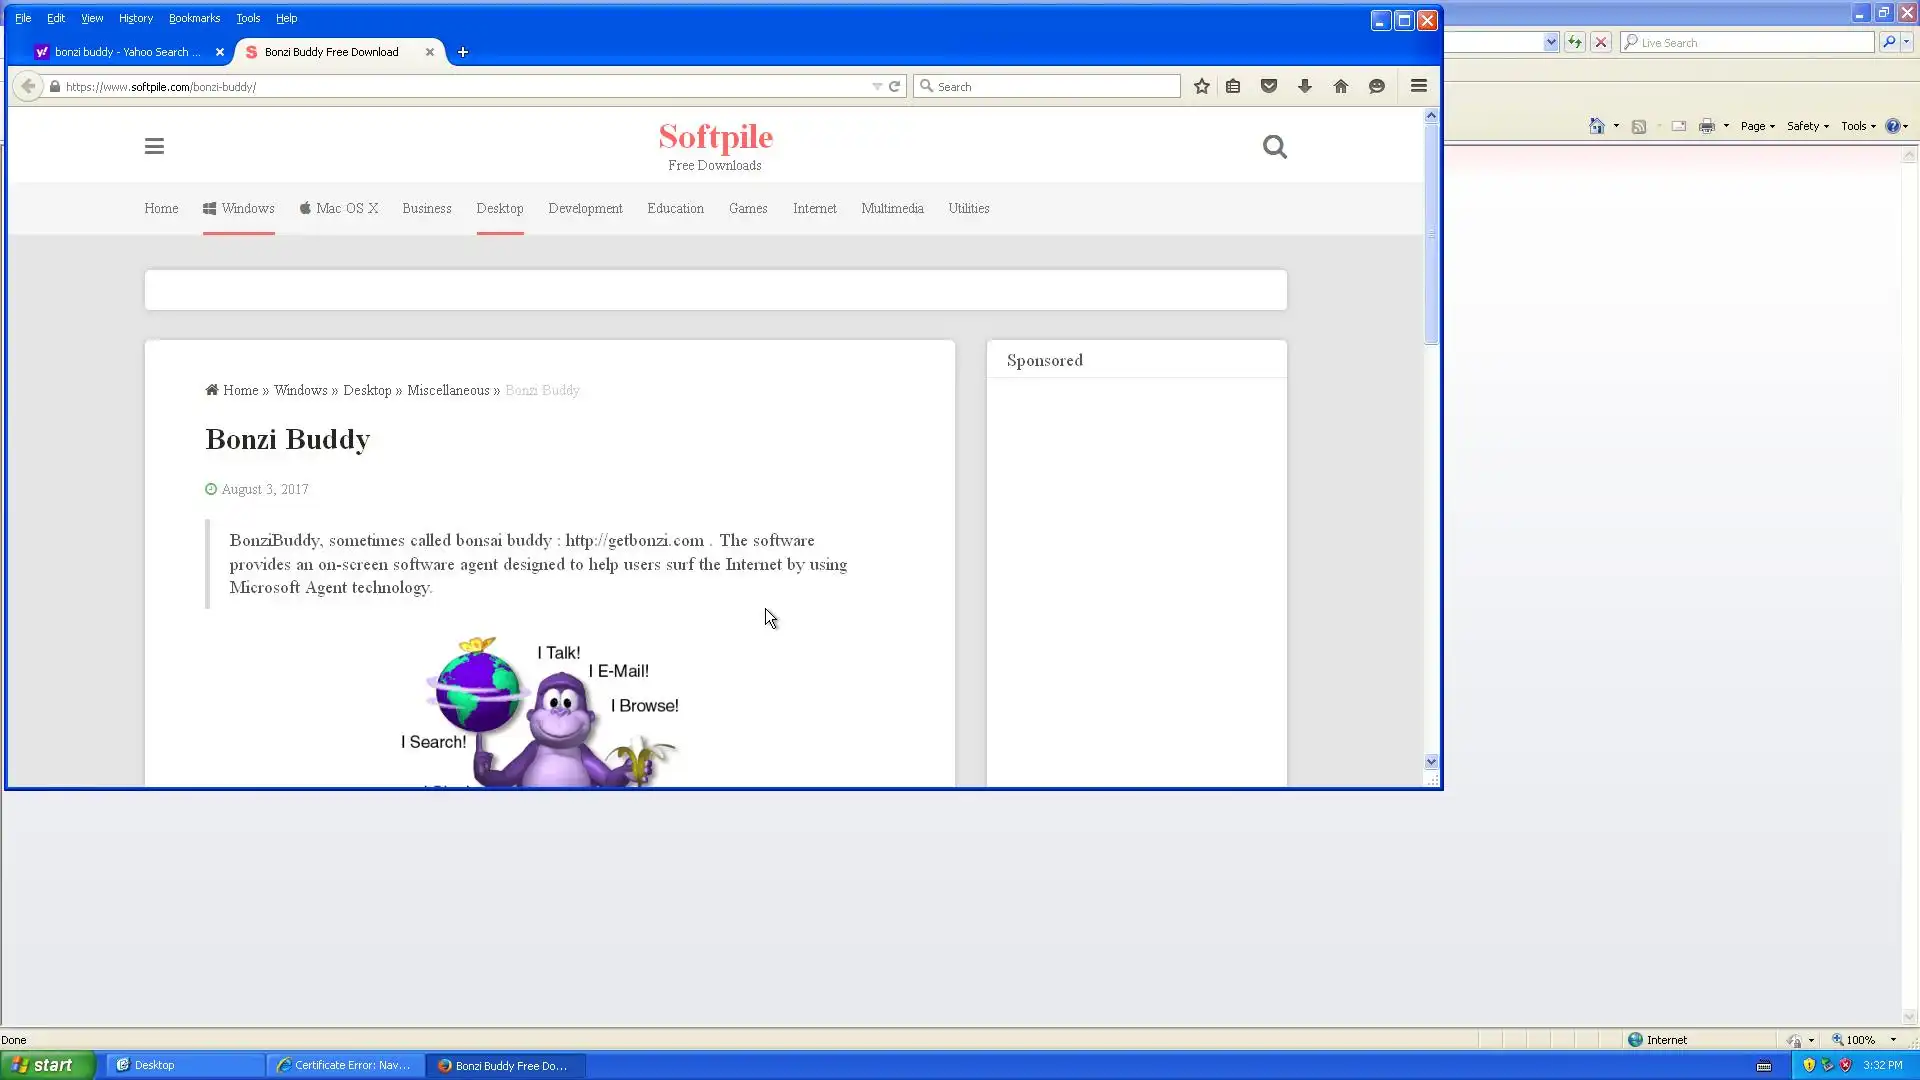1920x1080 pixels.
Task: Reload the current page
Action: click(x=895, y=87)
